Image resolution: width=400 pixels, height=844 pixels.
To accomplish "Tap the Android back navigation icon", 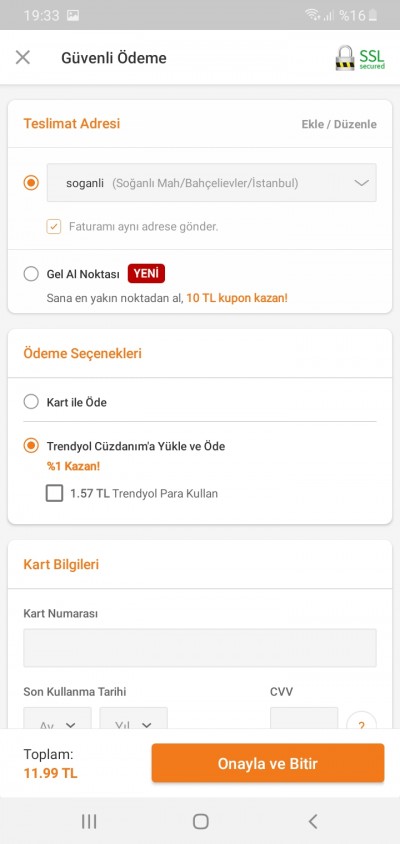I will (x=312, y=821).
